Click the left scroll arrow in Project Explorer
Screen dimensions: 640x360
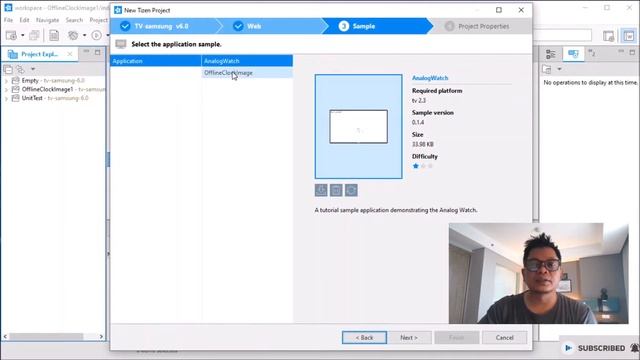[5, 337]
